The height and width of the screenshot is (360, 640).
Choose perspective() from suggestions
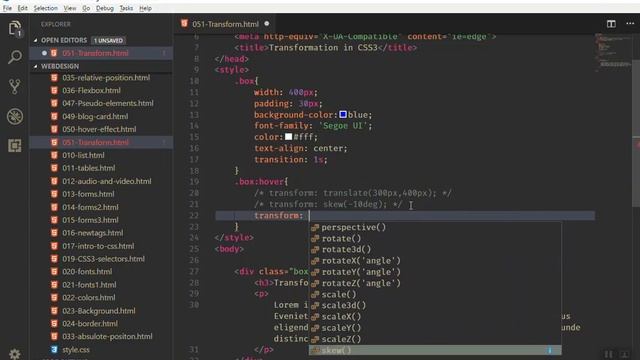[x=435, y=227]
